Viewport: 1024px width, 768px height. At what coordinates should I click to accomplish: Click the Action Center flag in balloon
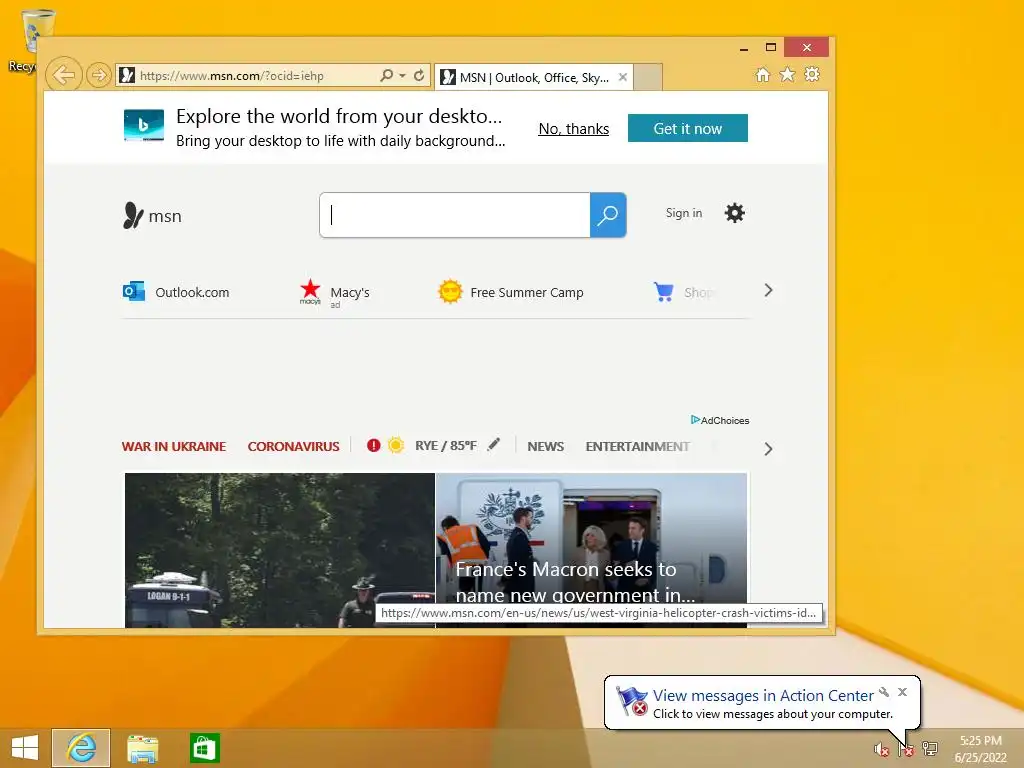(632, 702)
